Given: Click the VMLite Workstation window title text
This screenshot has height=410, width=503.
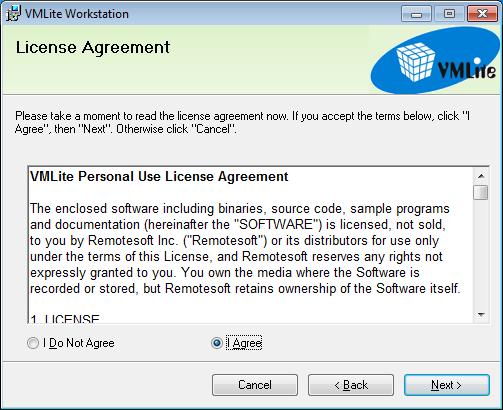Looking at the screenshot, I should pos(77,14).
